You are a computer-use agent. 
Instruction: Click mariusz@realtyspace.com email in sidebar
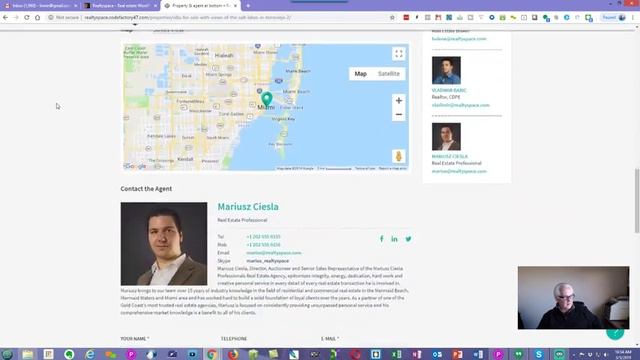459,171
